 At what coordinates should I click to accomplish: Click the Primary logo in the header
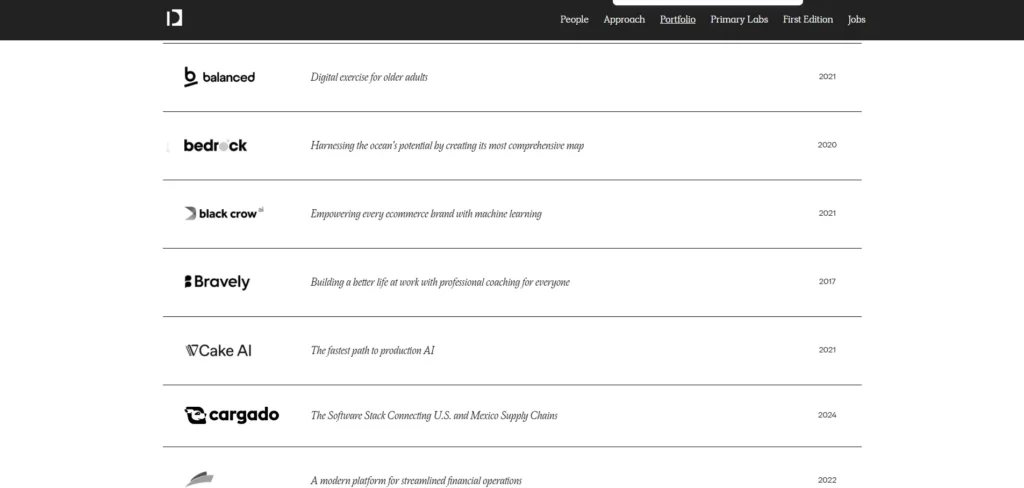point(174,18)
